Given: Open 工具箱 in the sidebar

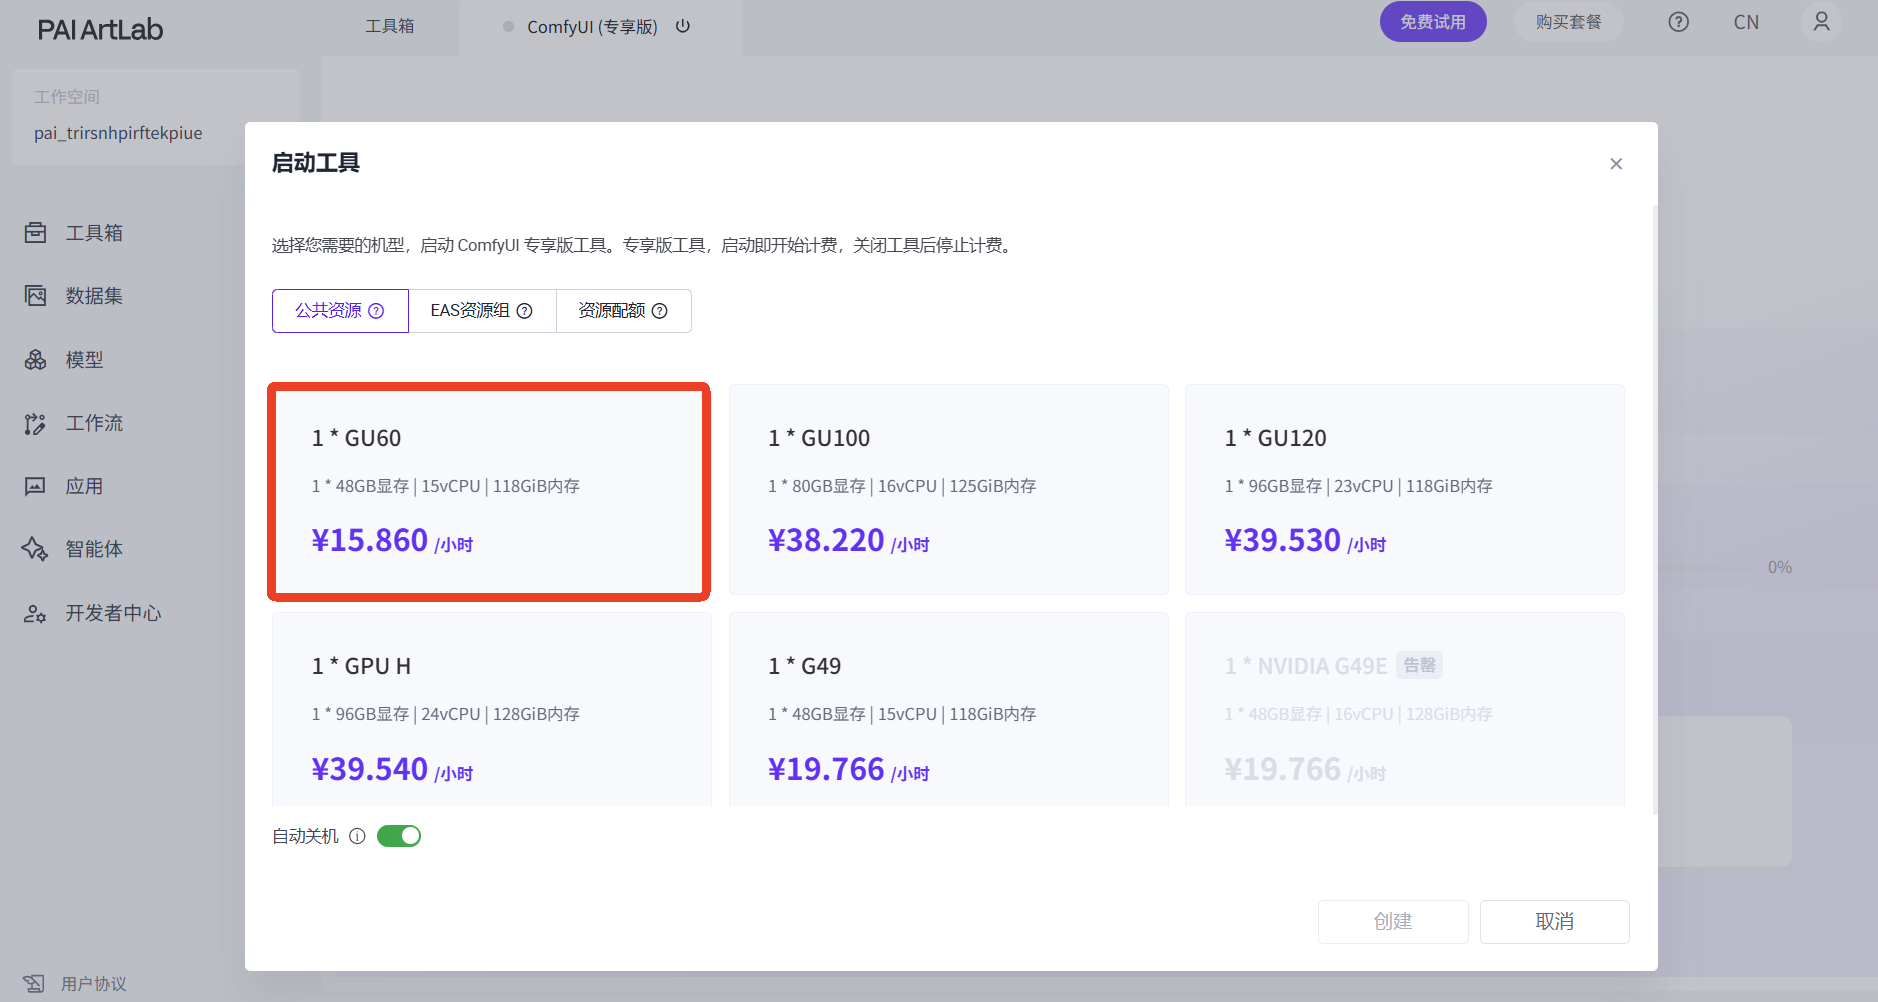Looking at the screenshot, I should [x=94, y=233].
